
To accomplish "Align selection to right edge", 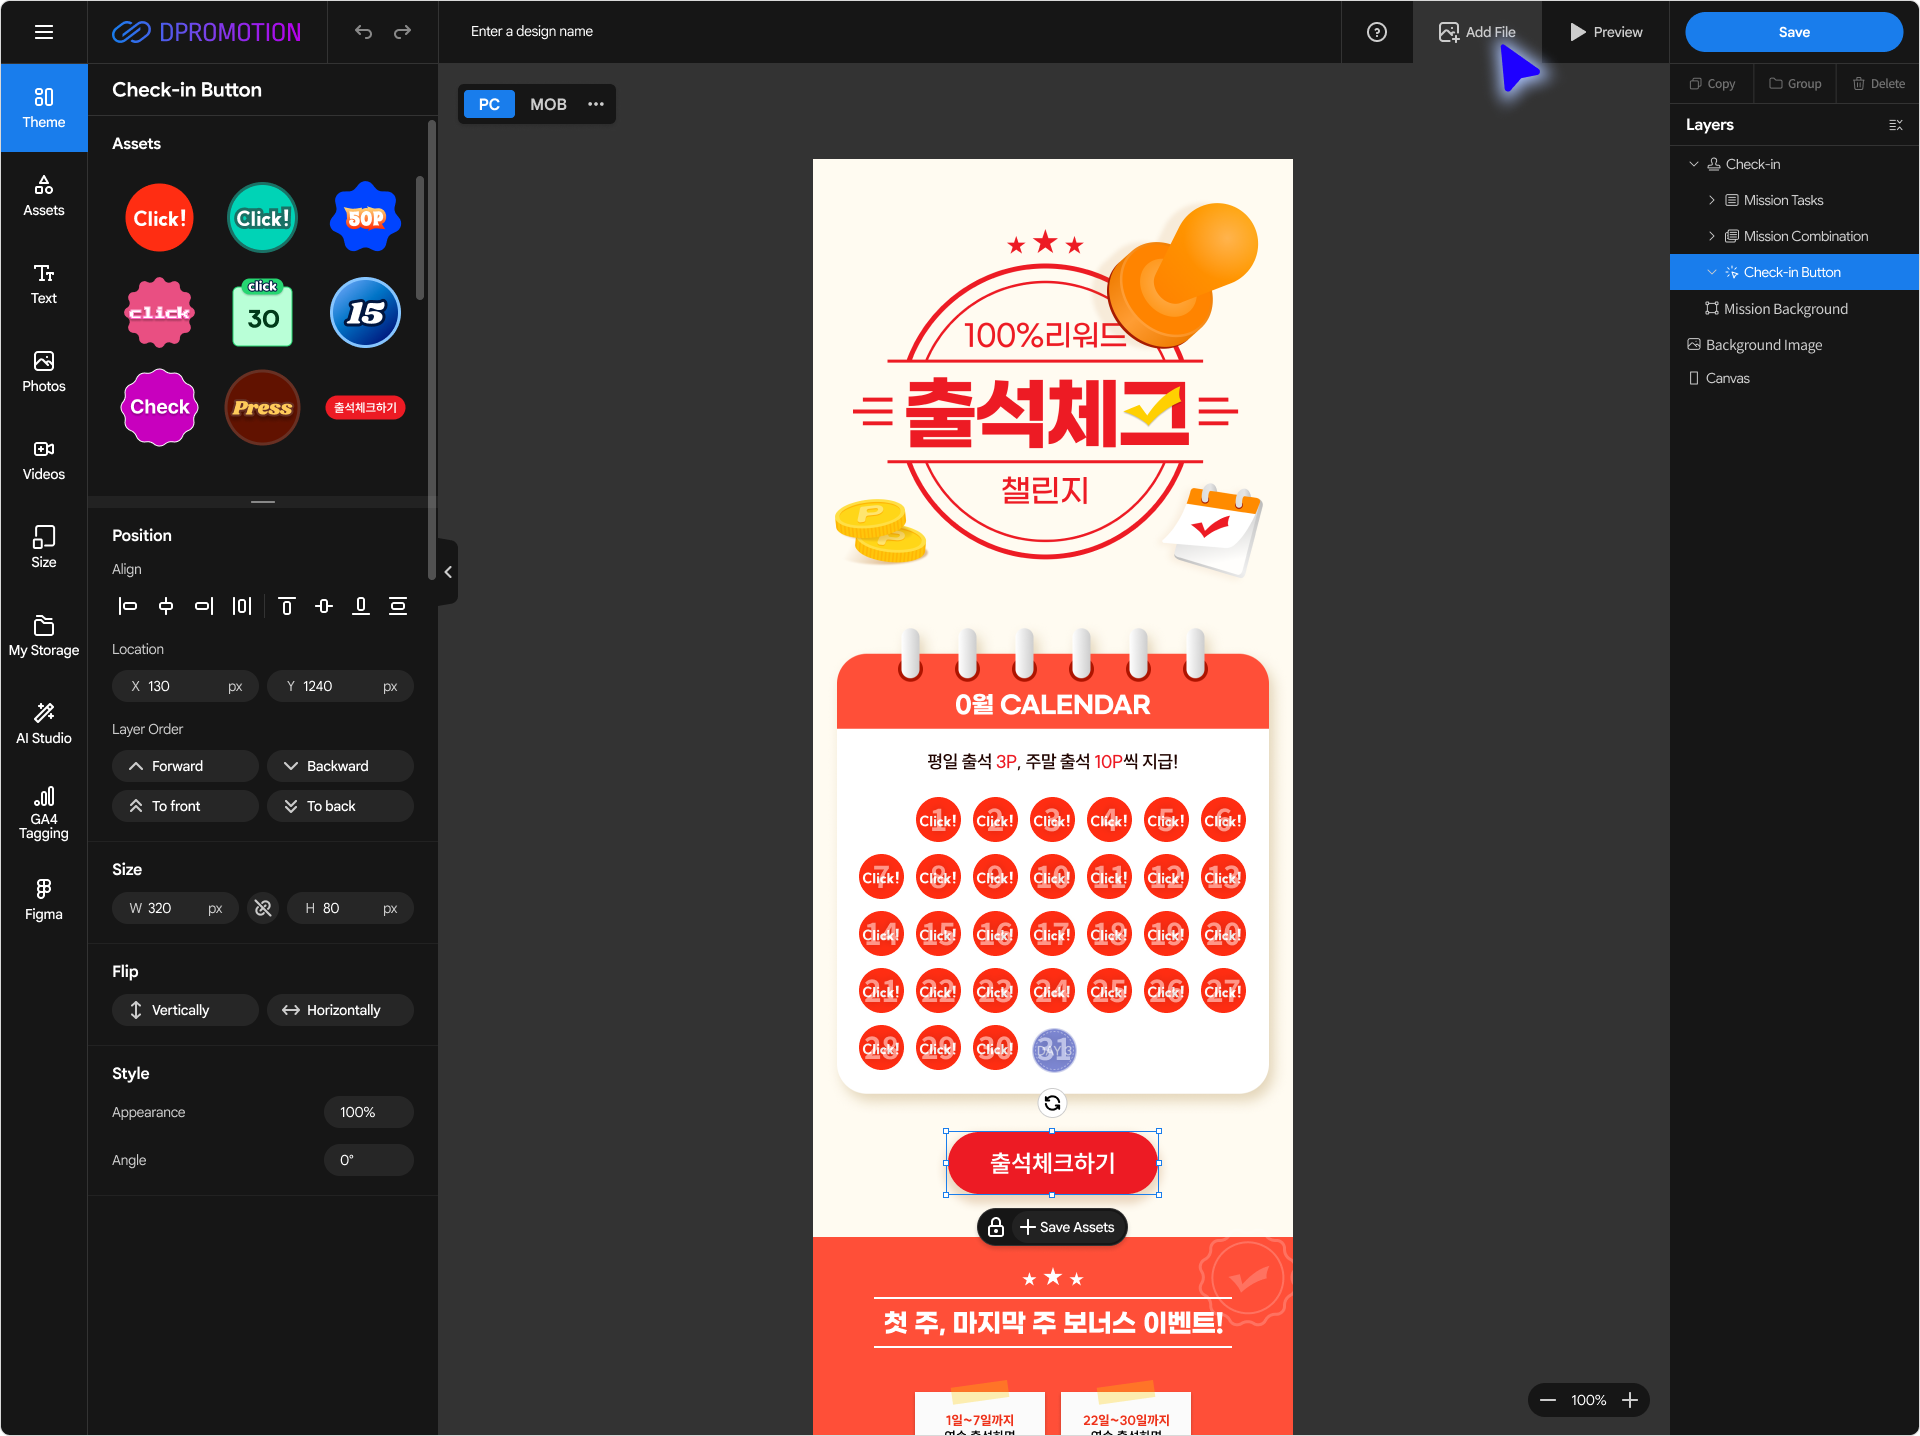I will pyautogui.click(x=204, y=606).
